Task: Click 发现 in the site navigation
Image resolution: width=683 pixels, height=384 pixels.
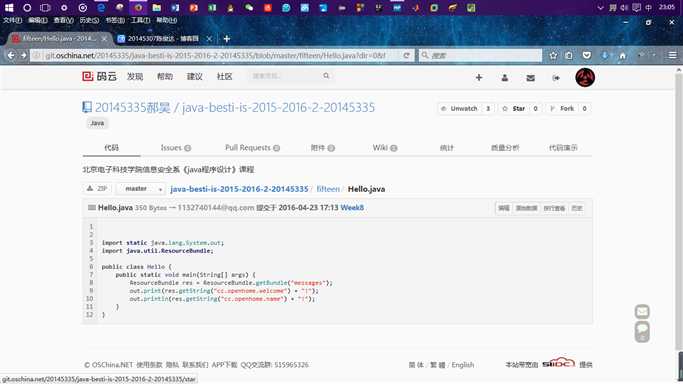Action: (135, 77)
